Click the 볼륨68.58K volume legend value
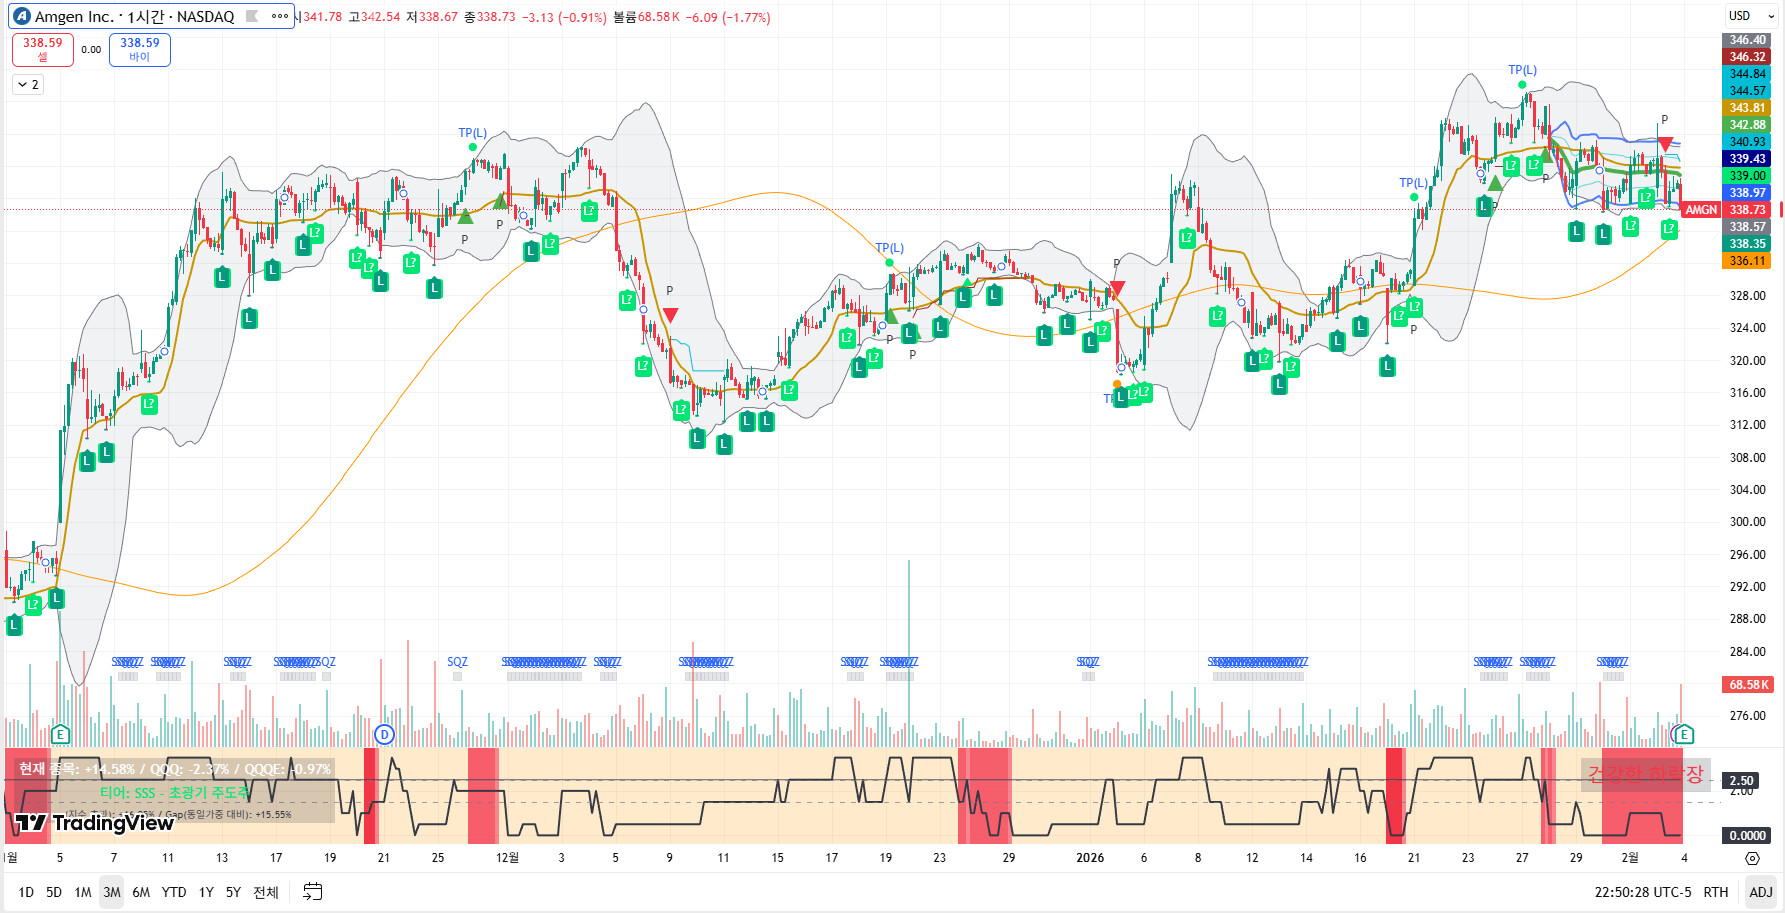This screenshot has height=913, width=1785. (646, 17)
